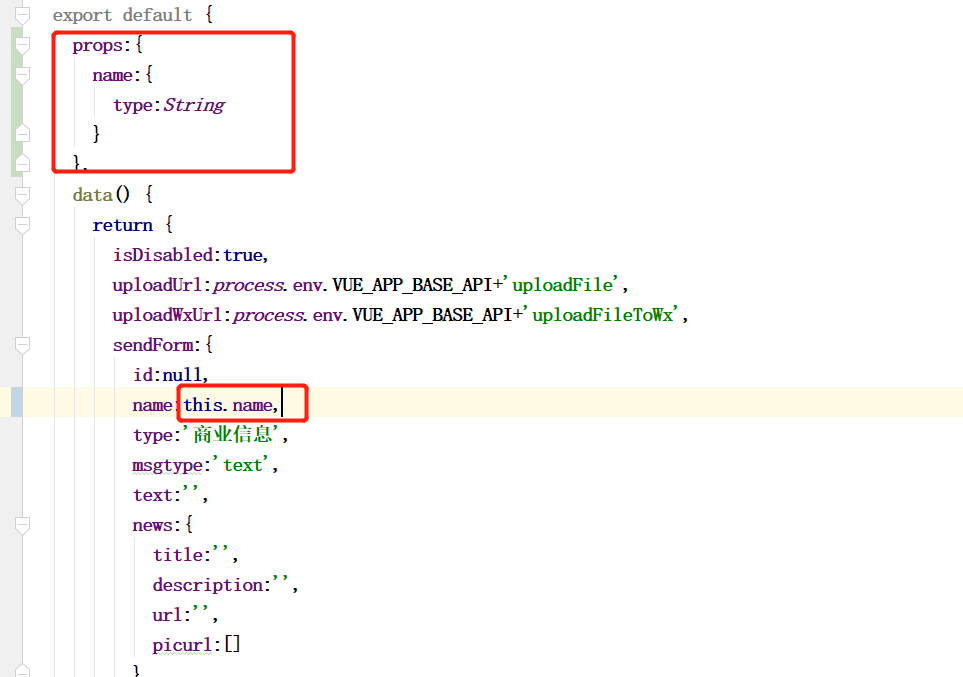The image size is (963, 677).
Task: Click the fold end marker closing props
Action: click(x=22, y=163)
